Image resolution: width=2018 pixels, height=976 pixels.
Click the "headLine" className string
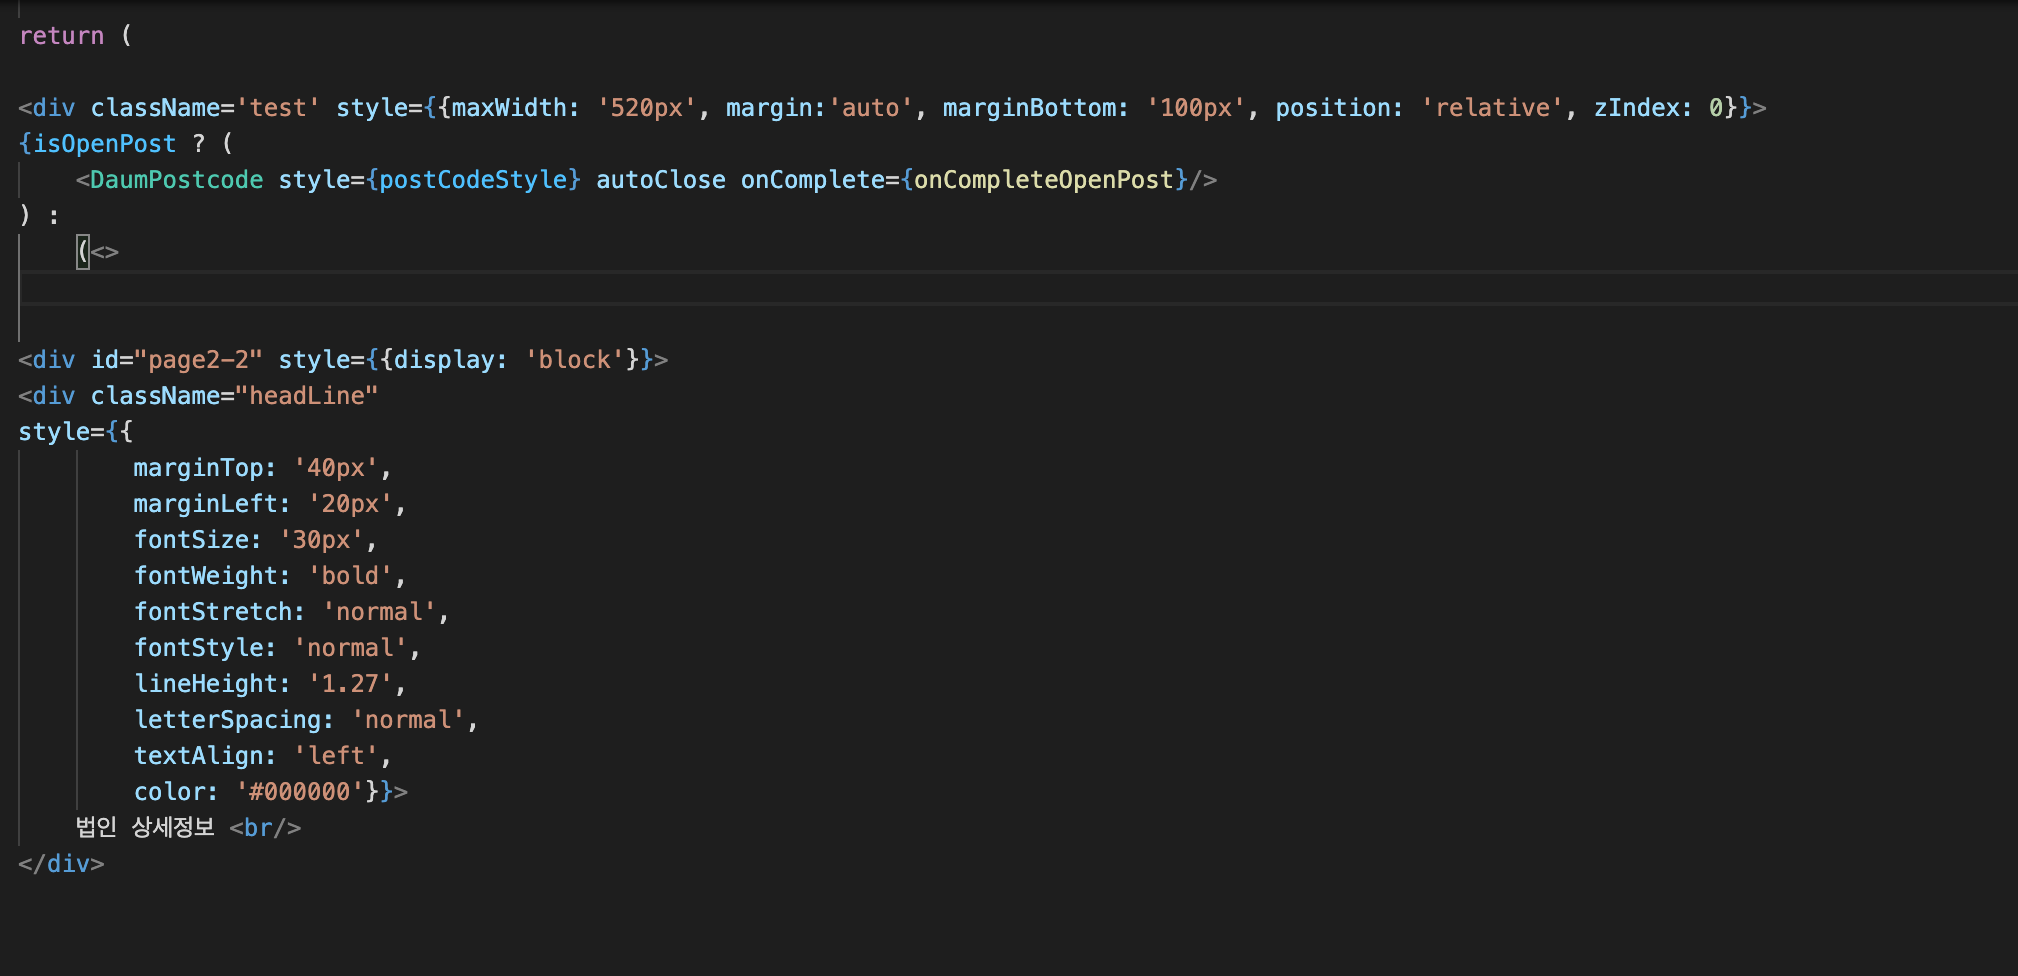pos(307,396)
